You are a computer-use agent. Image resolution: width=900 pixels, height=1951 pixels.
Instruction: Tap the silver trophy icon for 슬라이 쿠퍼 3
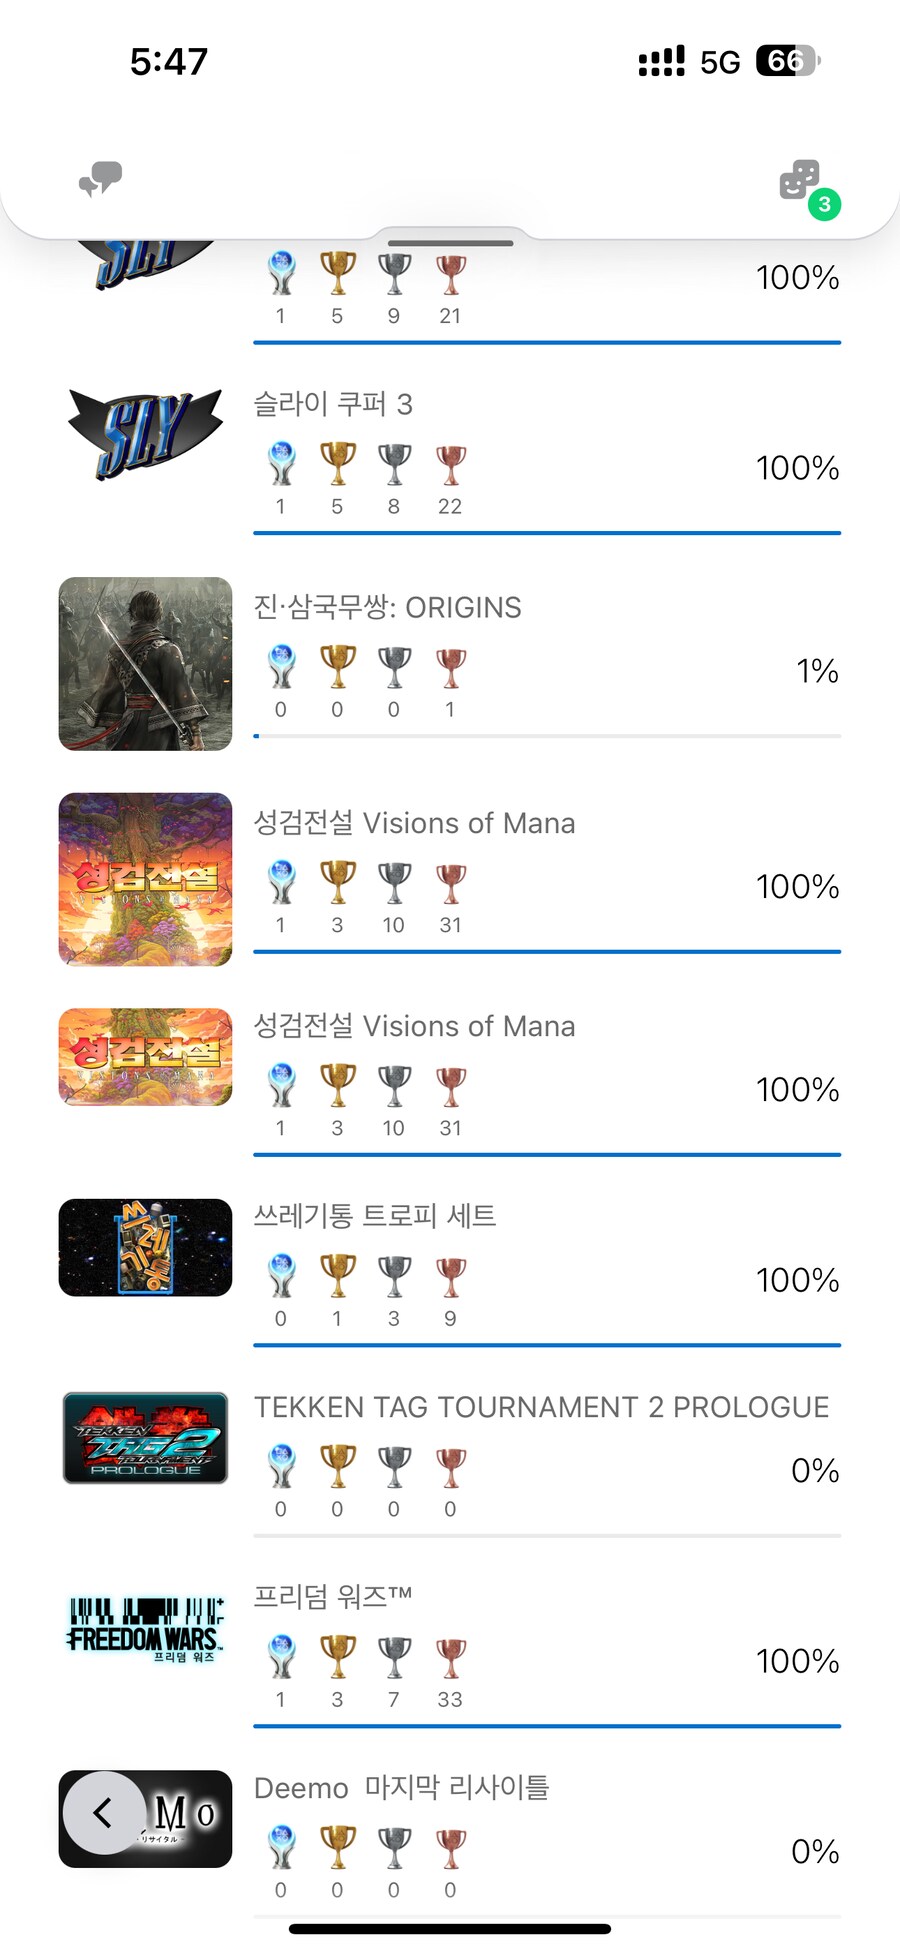coord(394,465)
